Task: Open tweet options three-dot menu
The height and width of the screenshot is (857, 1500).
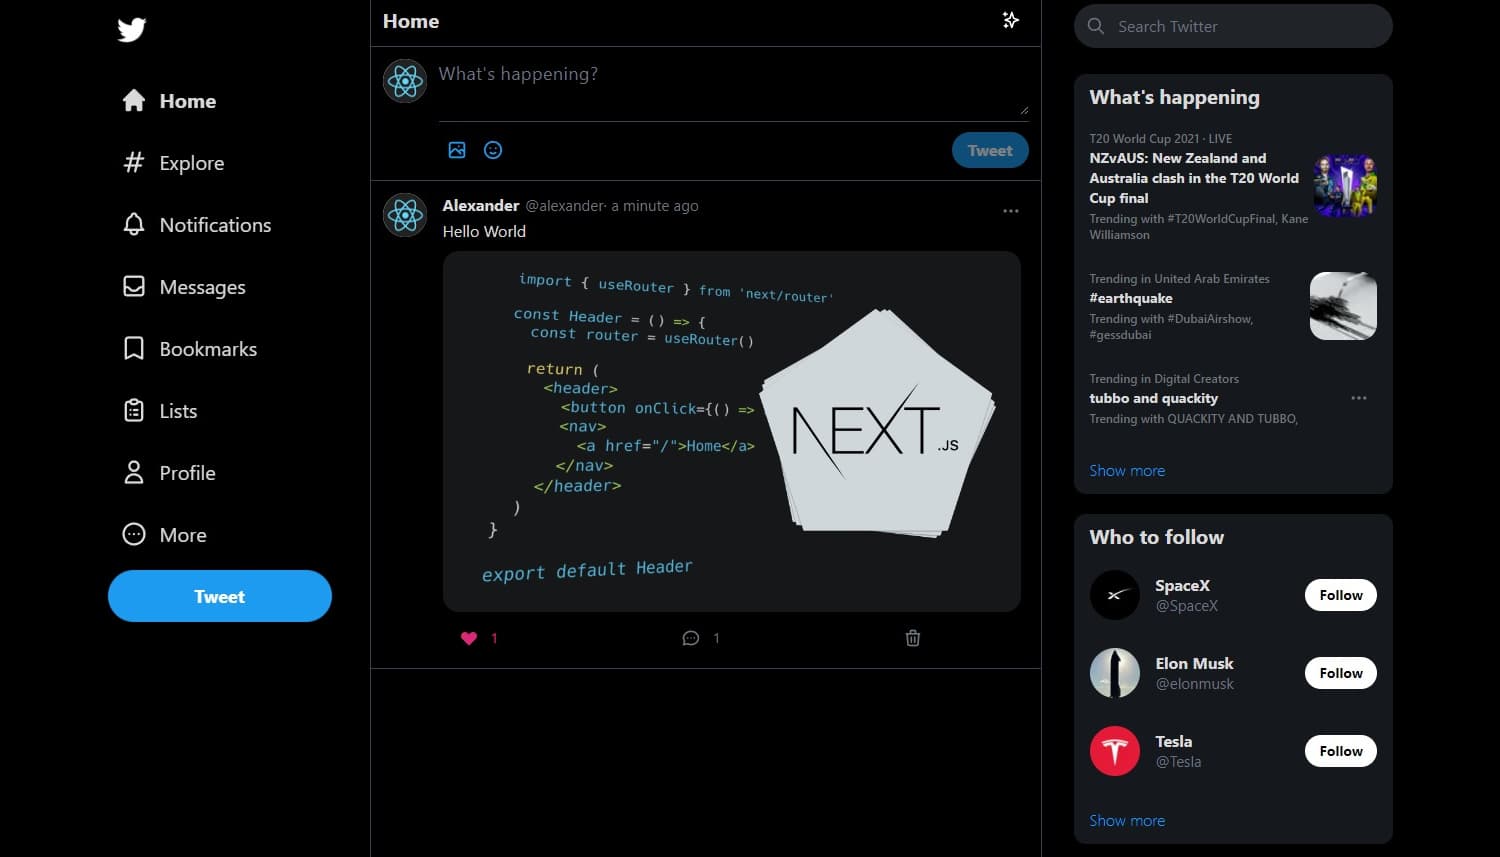Action: (x=1011, y=211)
